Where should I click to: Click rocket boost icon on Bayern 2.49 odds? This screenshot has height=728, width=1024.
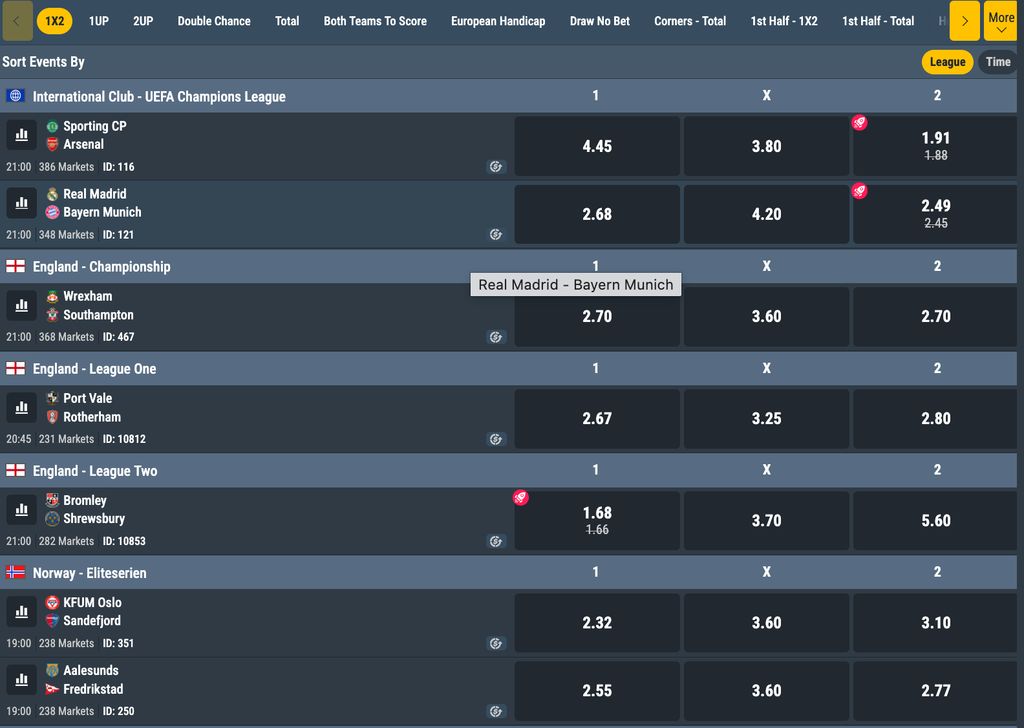tap(859, 191)
